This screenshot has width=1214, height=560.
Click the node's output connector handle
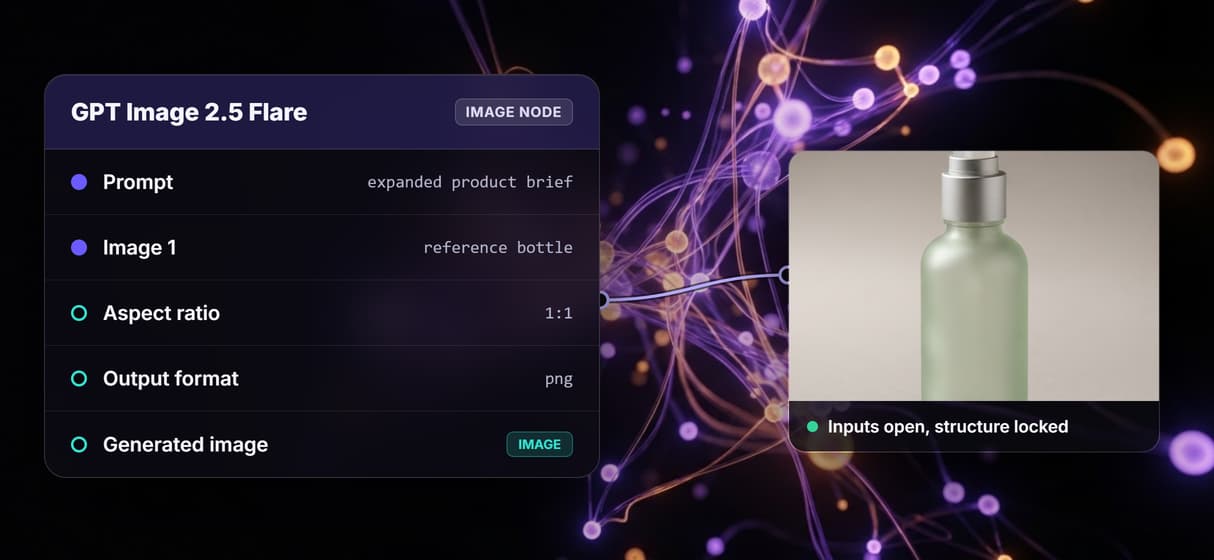click(x=601, y=298)
